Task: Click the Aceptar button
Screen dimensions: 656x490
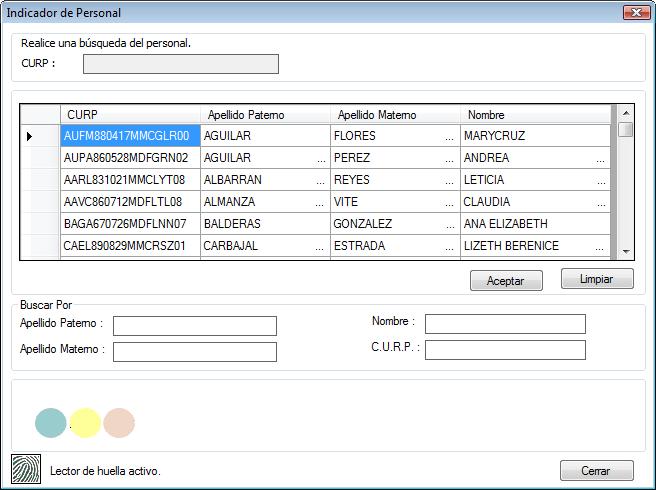Action: click(x=506, y=280)
